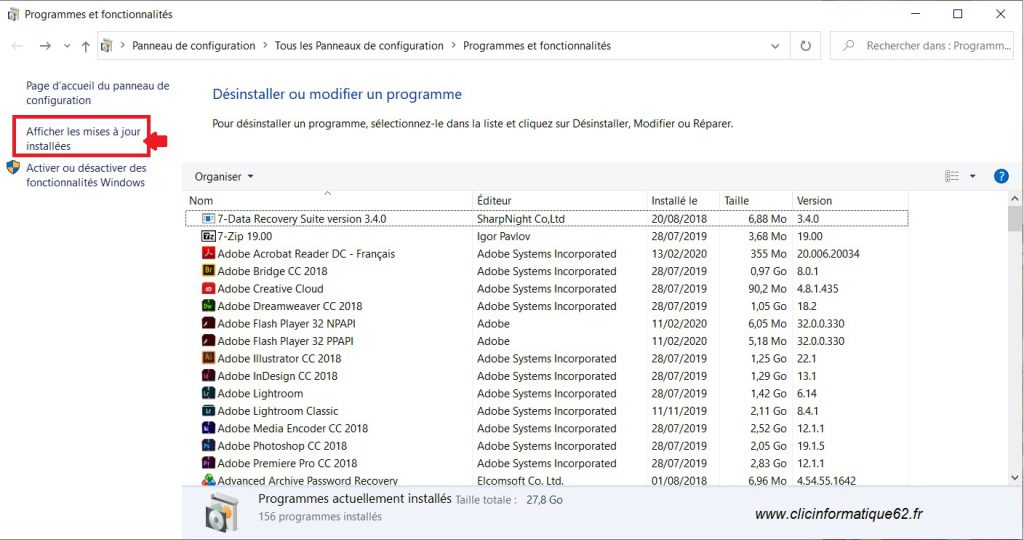Click the 2,83 Go size cell
1024x540 pixels.
[768, 463]
